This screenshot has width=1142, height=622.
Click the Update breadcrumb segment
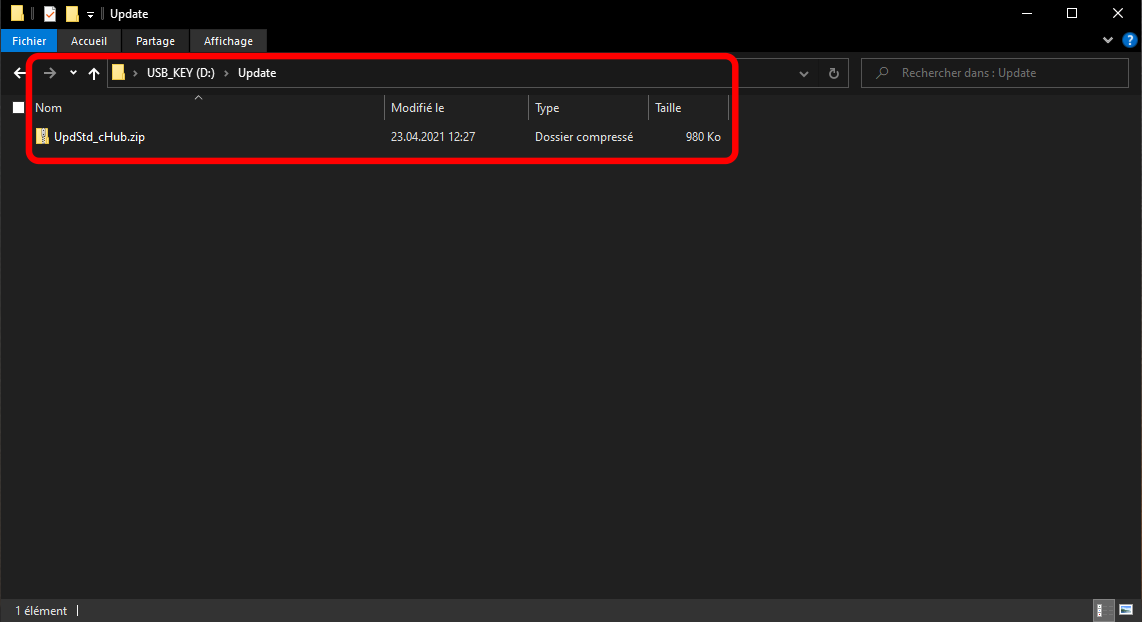pyautogui.click(x=257, y=73)
